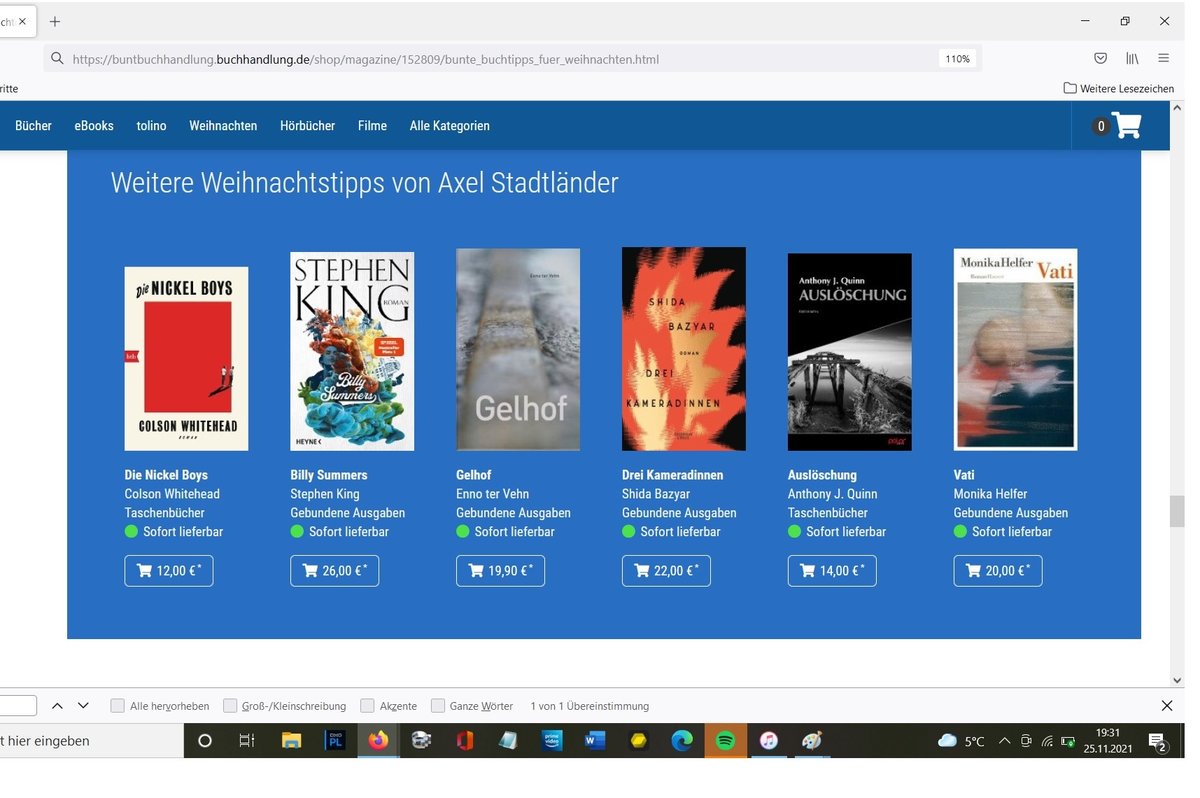Open the Die Nickel Boys title link
The width and height of the screenshot is (1200, 798).
(166, 475)
